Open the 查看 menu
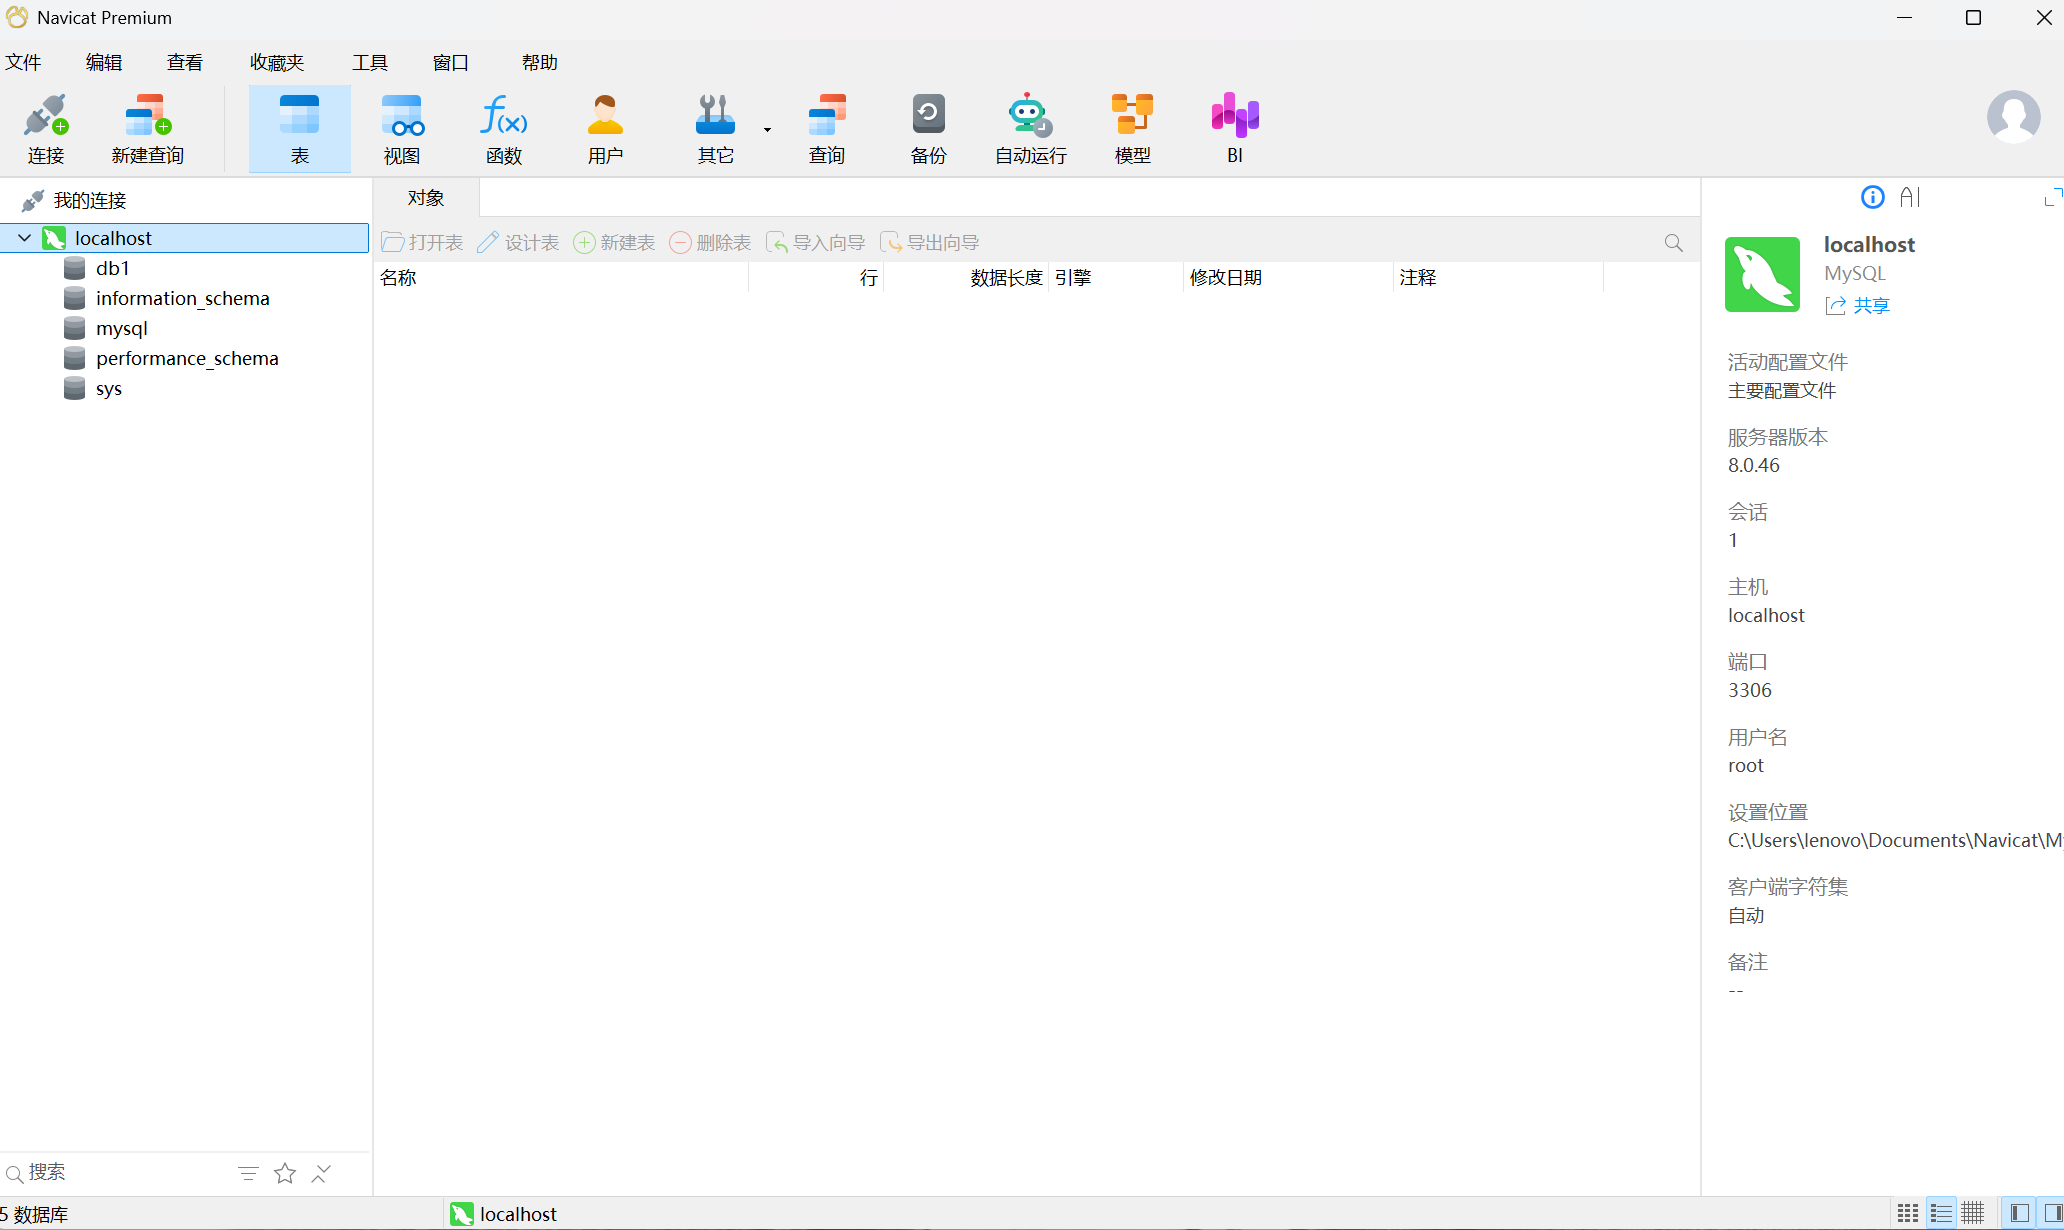 [185, 62]
